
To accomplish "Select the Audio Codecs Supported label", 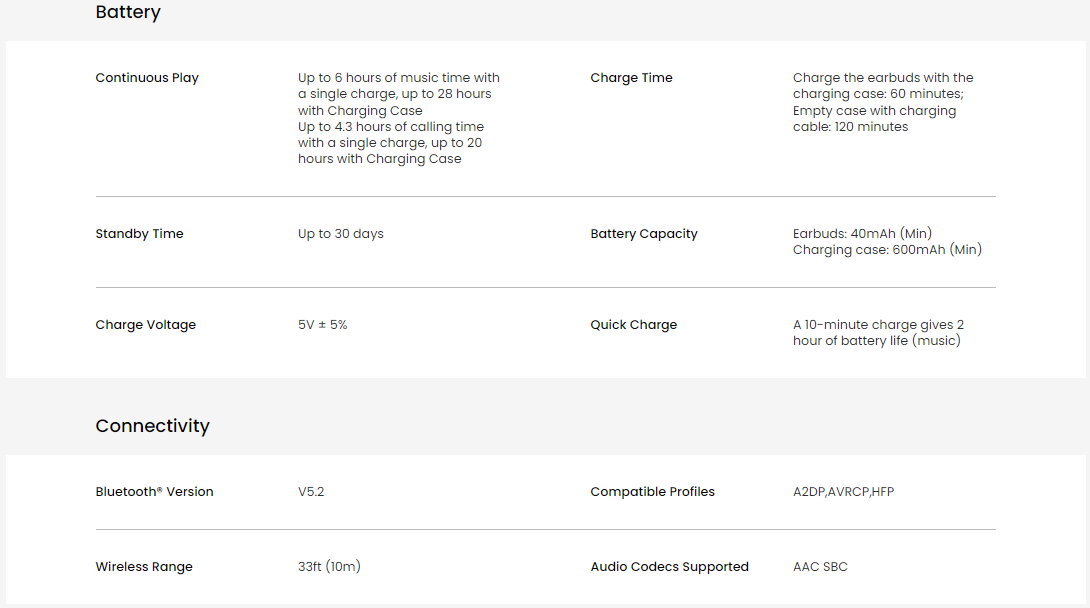I will 669,567.
